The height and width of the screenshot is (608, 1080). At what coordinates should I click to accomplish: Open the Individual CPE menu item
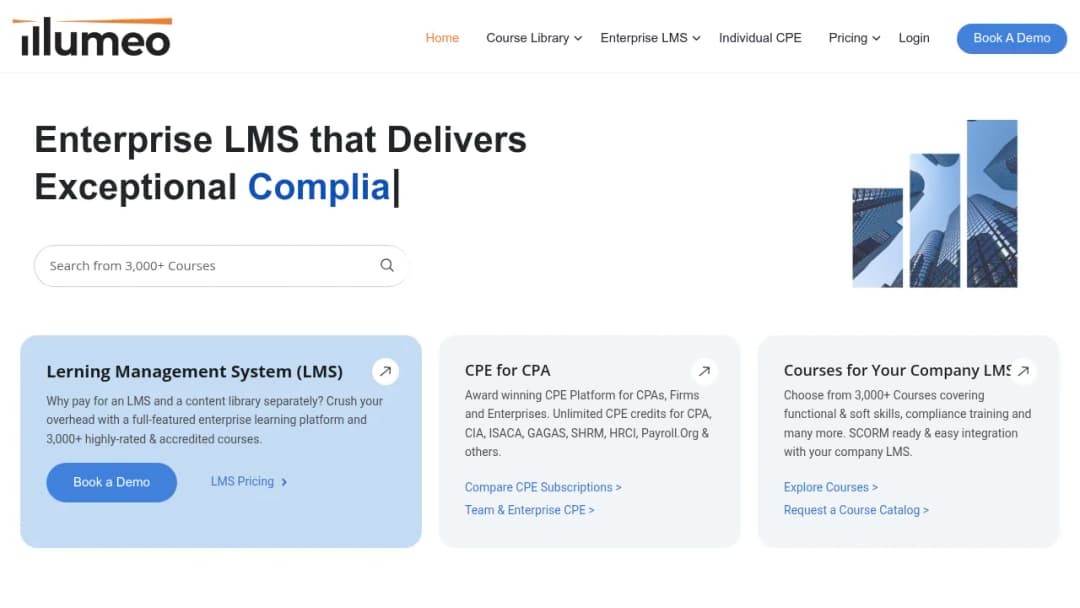tap(760, 38)
